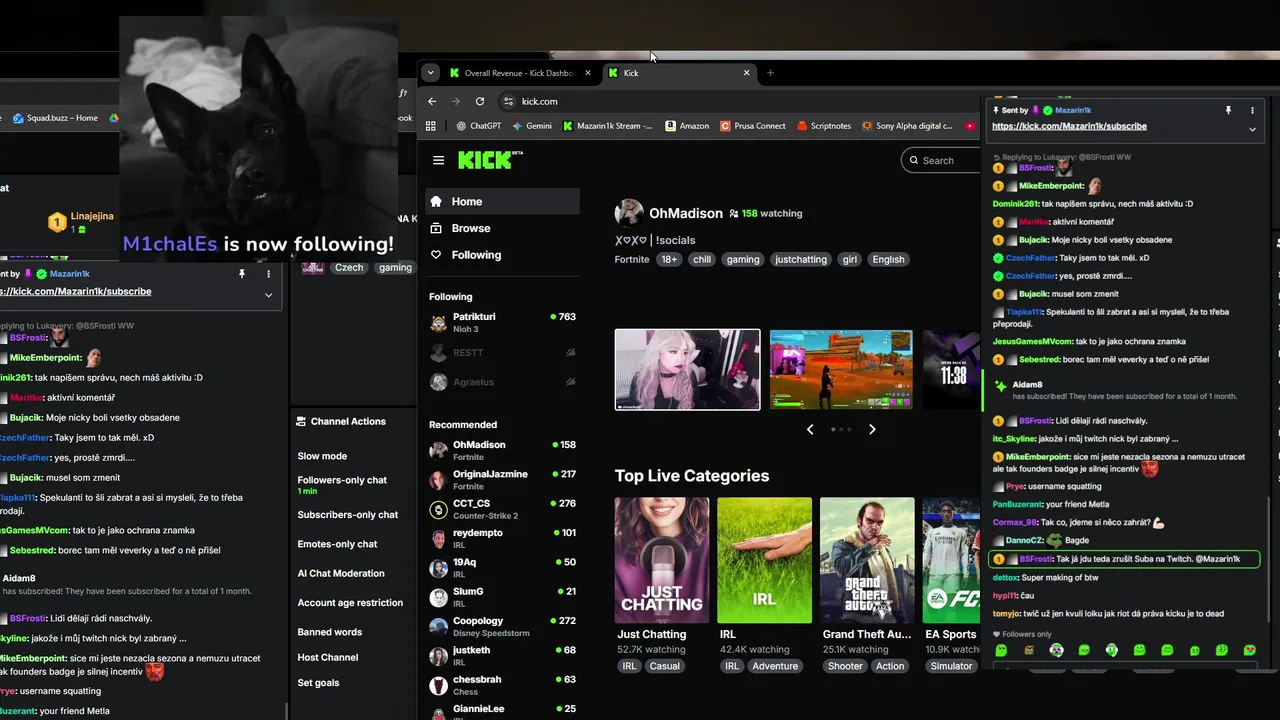Toggle Subscribers-only chat setting
The width and height of the screenshot is (1280, 720).
[347, 515]
